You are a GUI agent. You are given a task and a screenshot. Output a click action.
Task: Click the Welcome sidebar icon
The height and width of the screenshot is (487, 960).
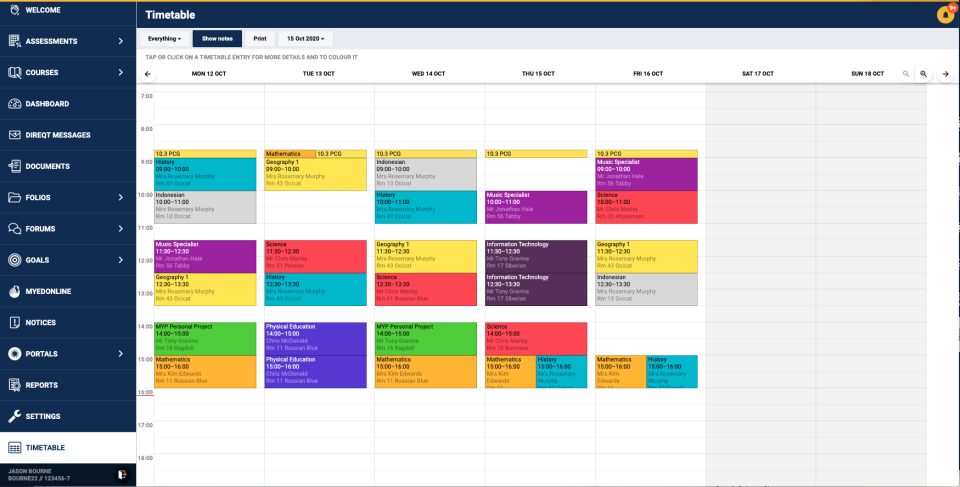click(15, 10)
